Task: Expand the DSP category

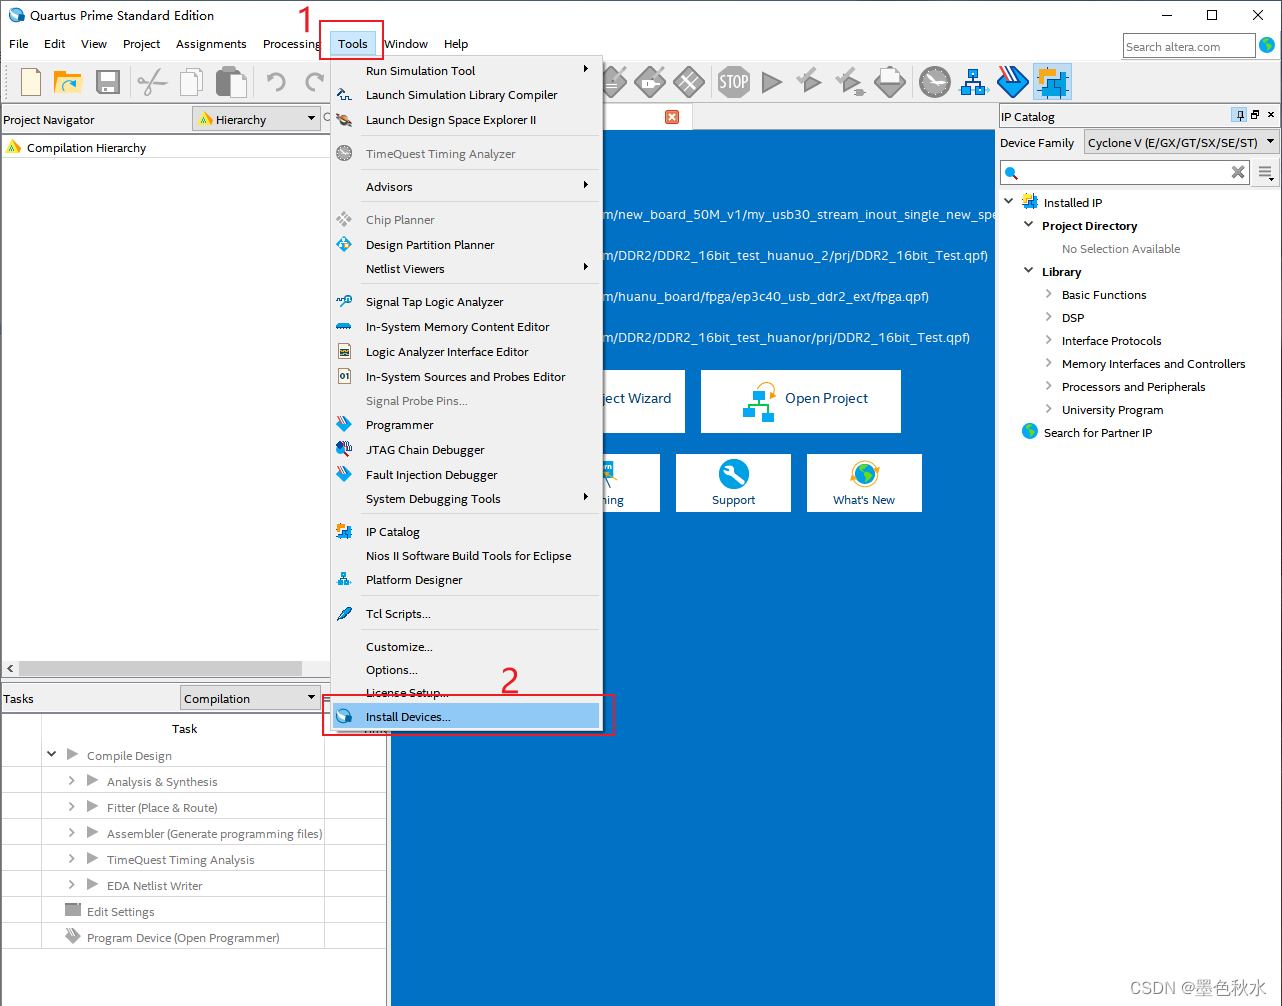Action: (x=1049, y=317)
